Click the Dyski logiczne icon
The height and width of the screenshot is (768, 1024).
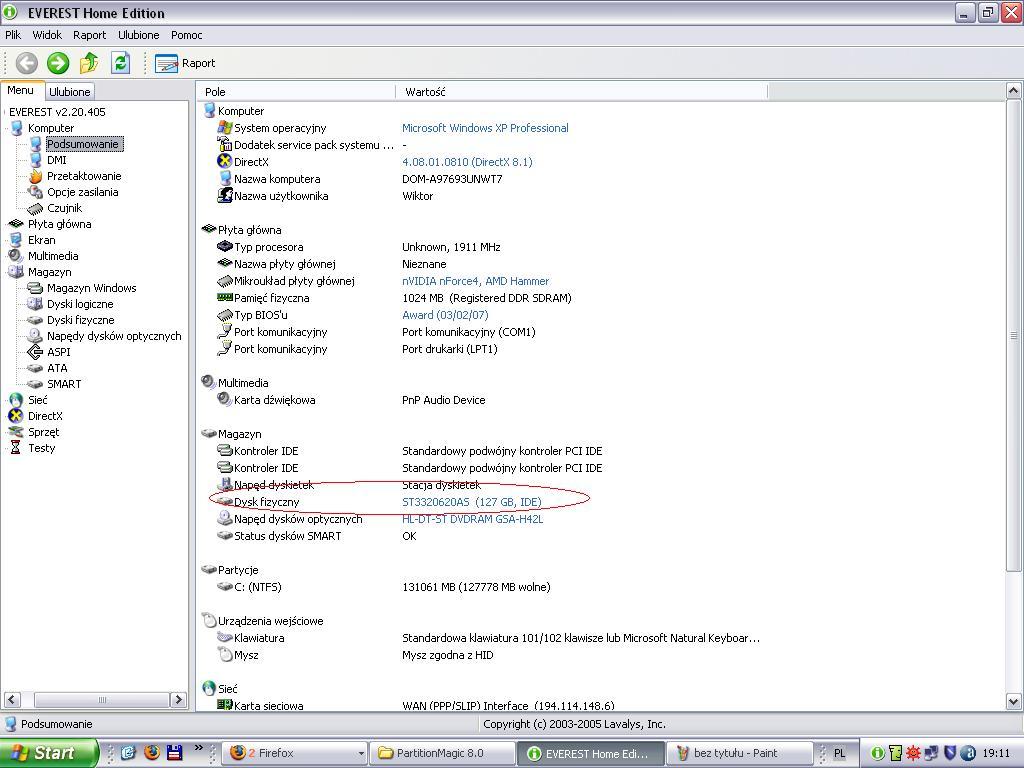click(x=35, y=304)
